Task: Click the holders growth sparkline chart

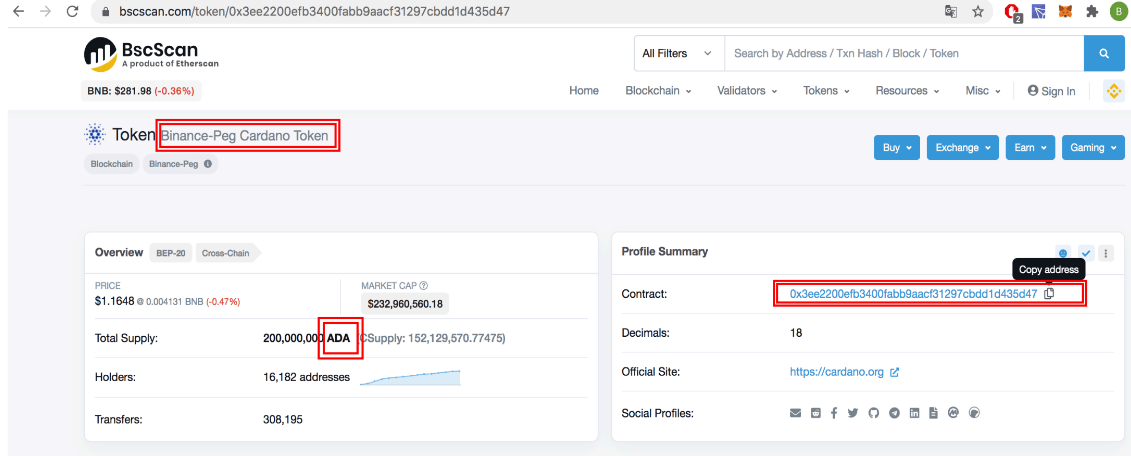Action: (x=410, y=377)
